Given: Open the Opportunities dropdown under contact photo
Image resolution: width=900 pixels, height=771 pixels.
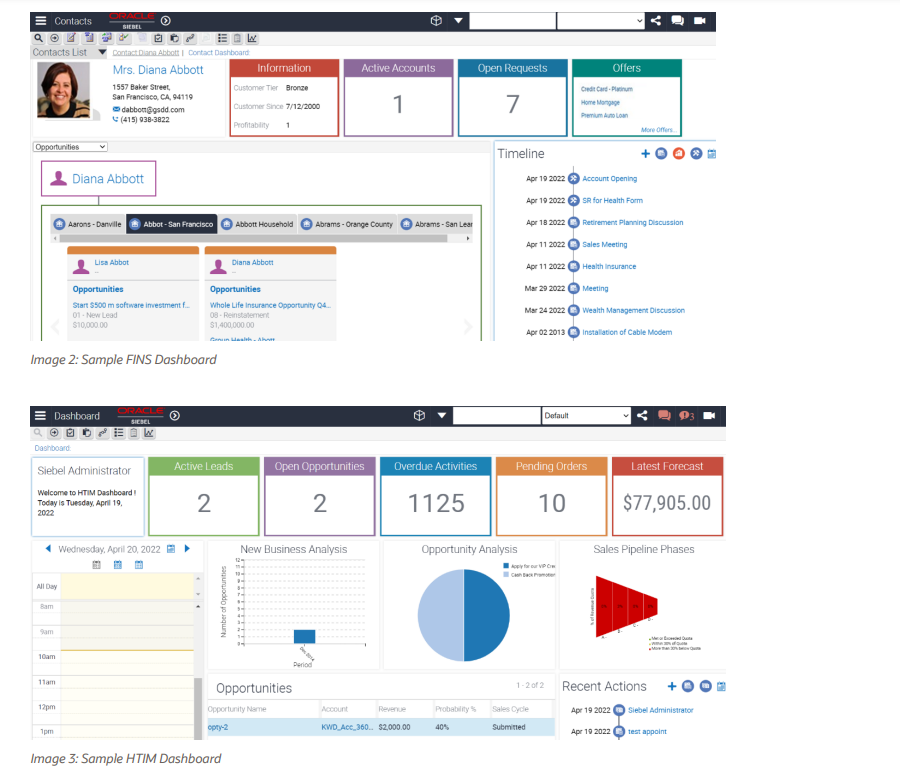Looking at the screenshot, I should (70, 147).
